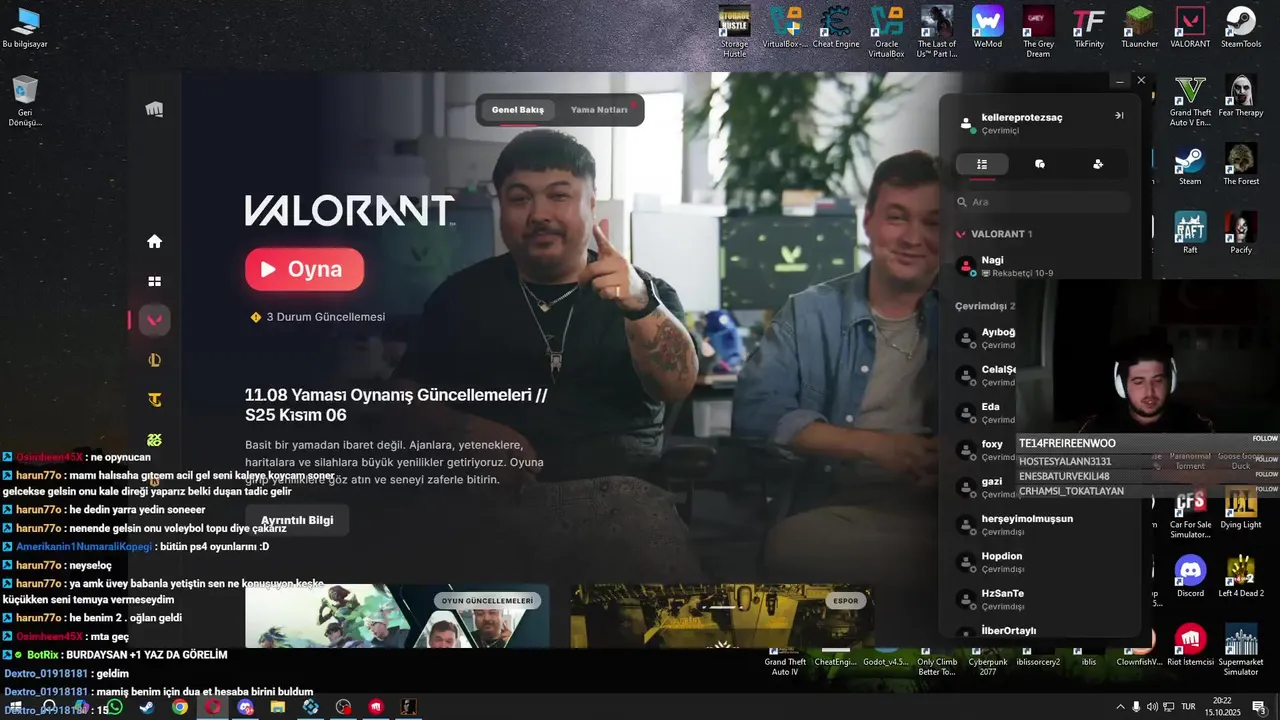Open the Ayrıntılı Bilgi details button

tap(297, 520)
